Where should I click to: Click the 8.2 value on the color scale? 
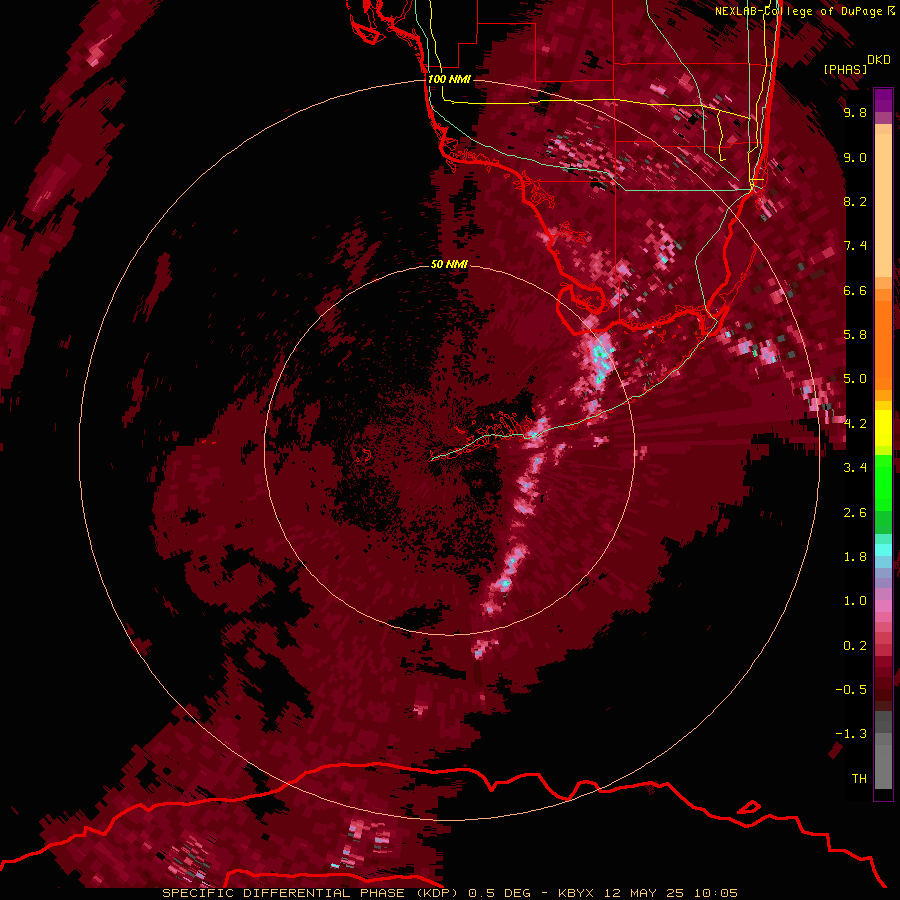tap(855, 201)
